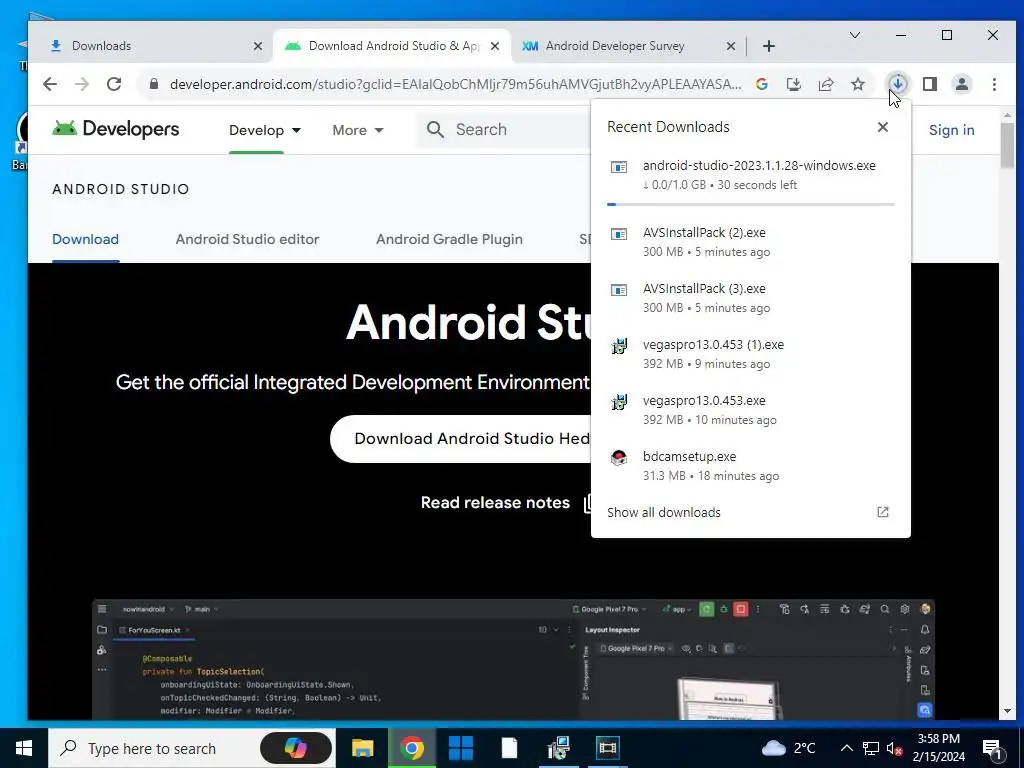Reload the Android Studio page
Viewport: 1024px width, 768px height.
click(114, 84)
